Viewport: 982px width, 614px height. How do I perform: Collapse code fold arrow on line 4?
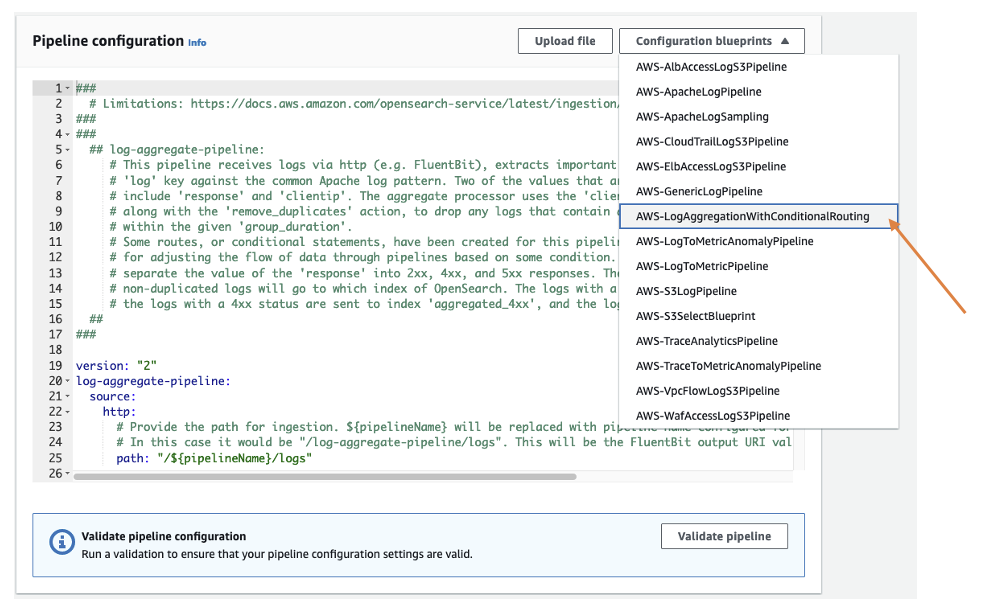(68, 134)
